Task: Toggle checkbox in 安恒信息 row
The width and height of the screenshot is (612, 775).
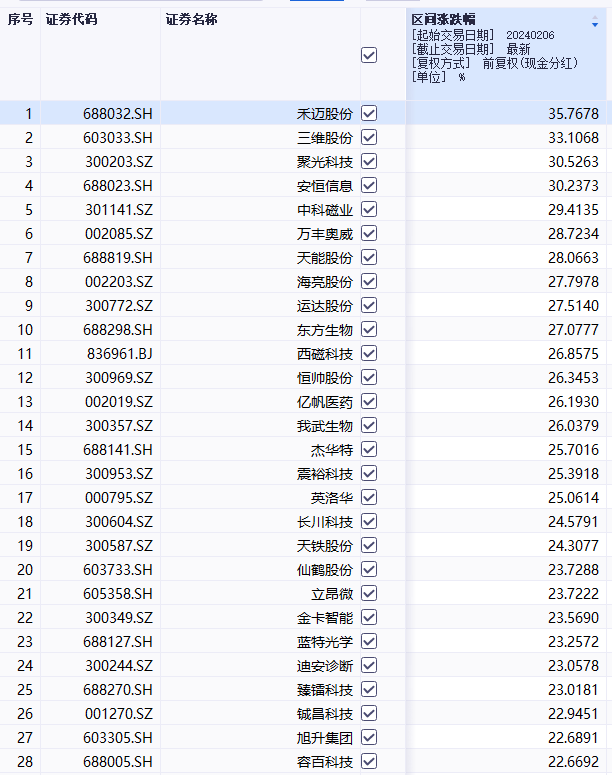Action: tap(369, 185)
